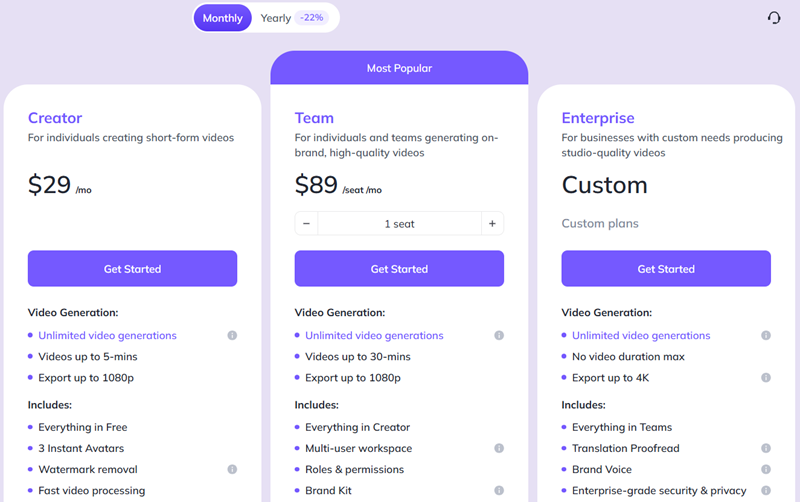Image resolution: width=800 pixels, height=502 pixels.
Task: Click info icon beside Export up to 4K
Action: pyautogui.click(x=766, y=378)
